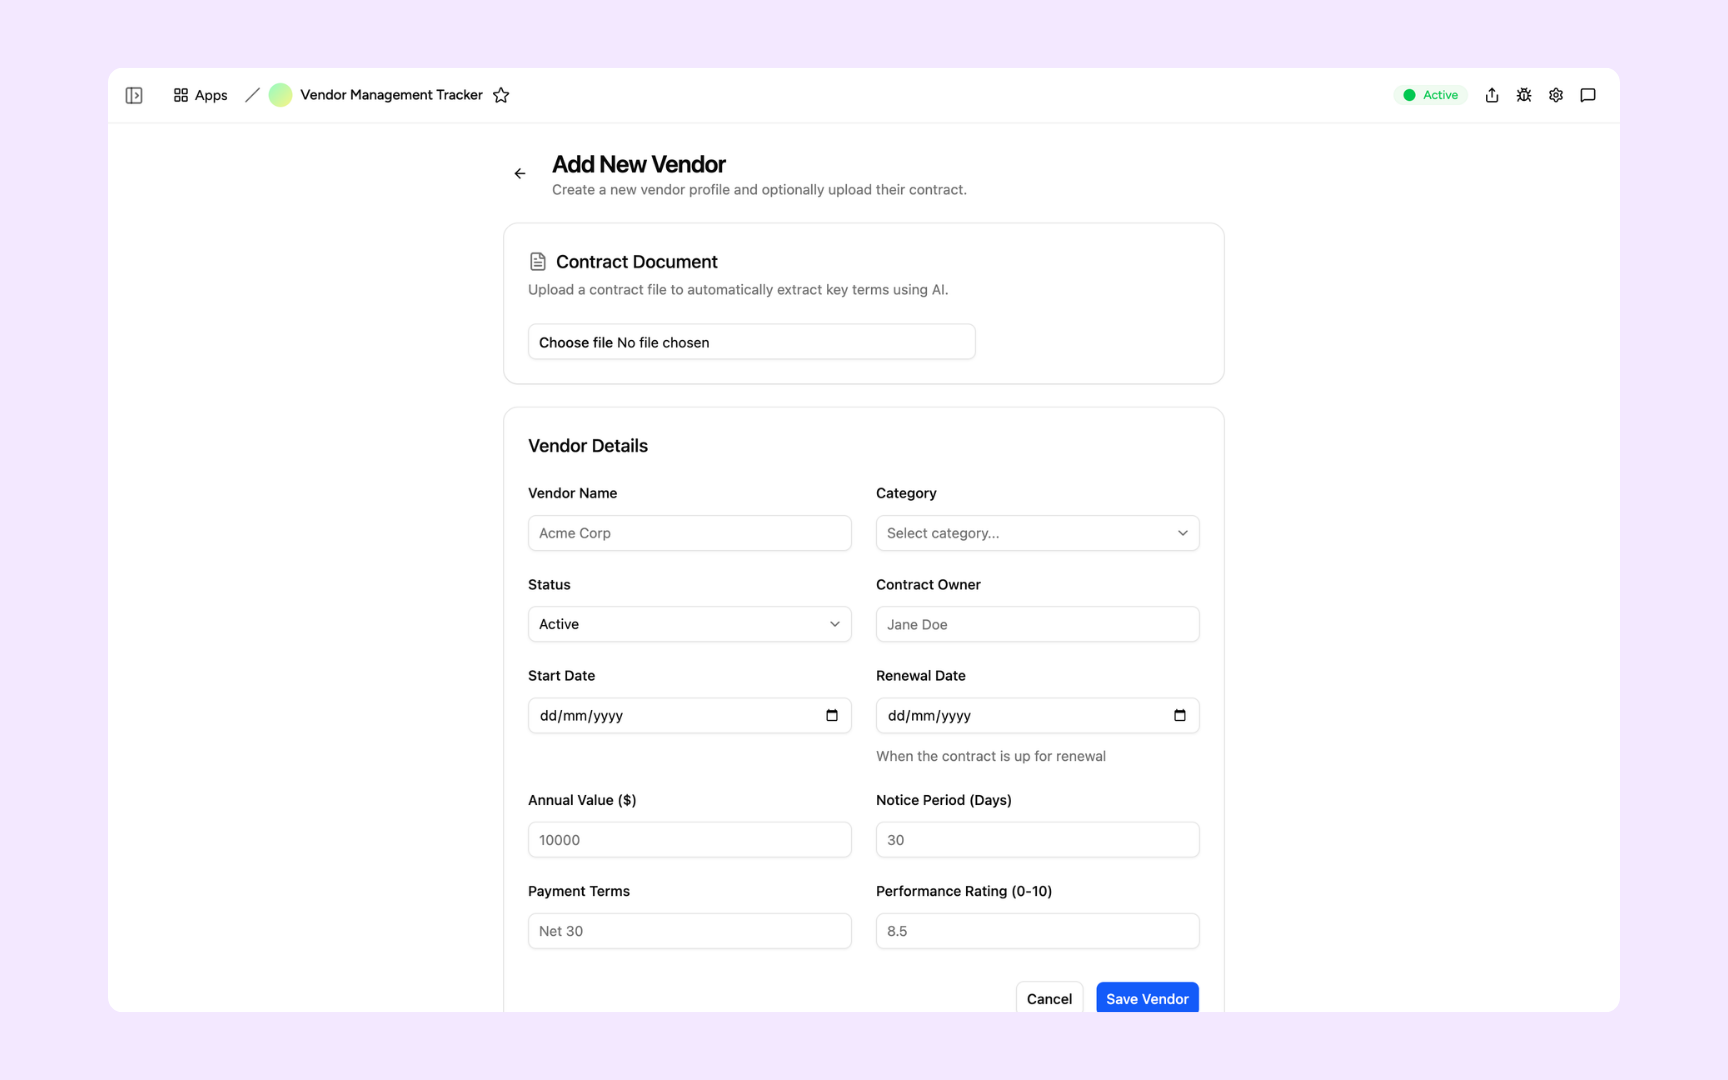
Task: Open the settings gear icon
Action: point(1556,95)
